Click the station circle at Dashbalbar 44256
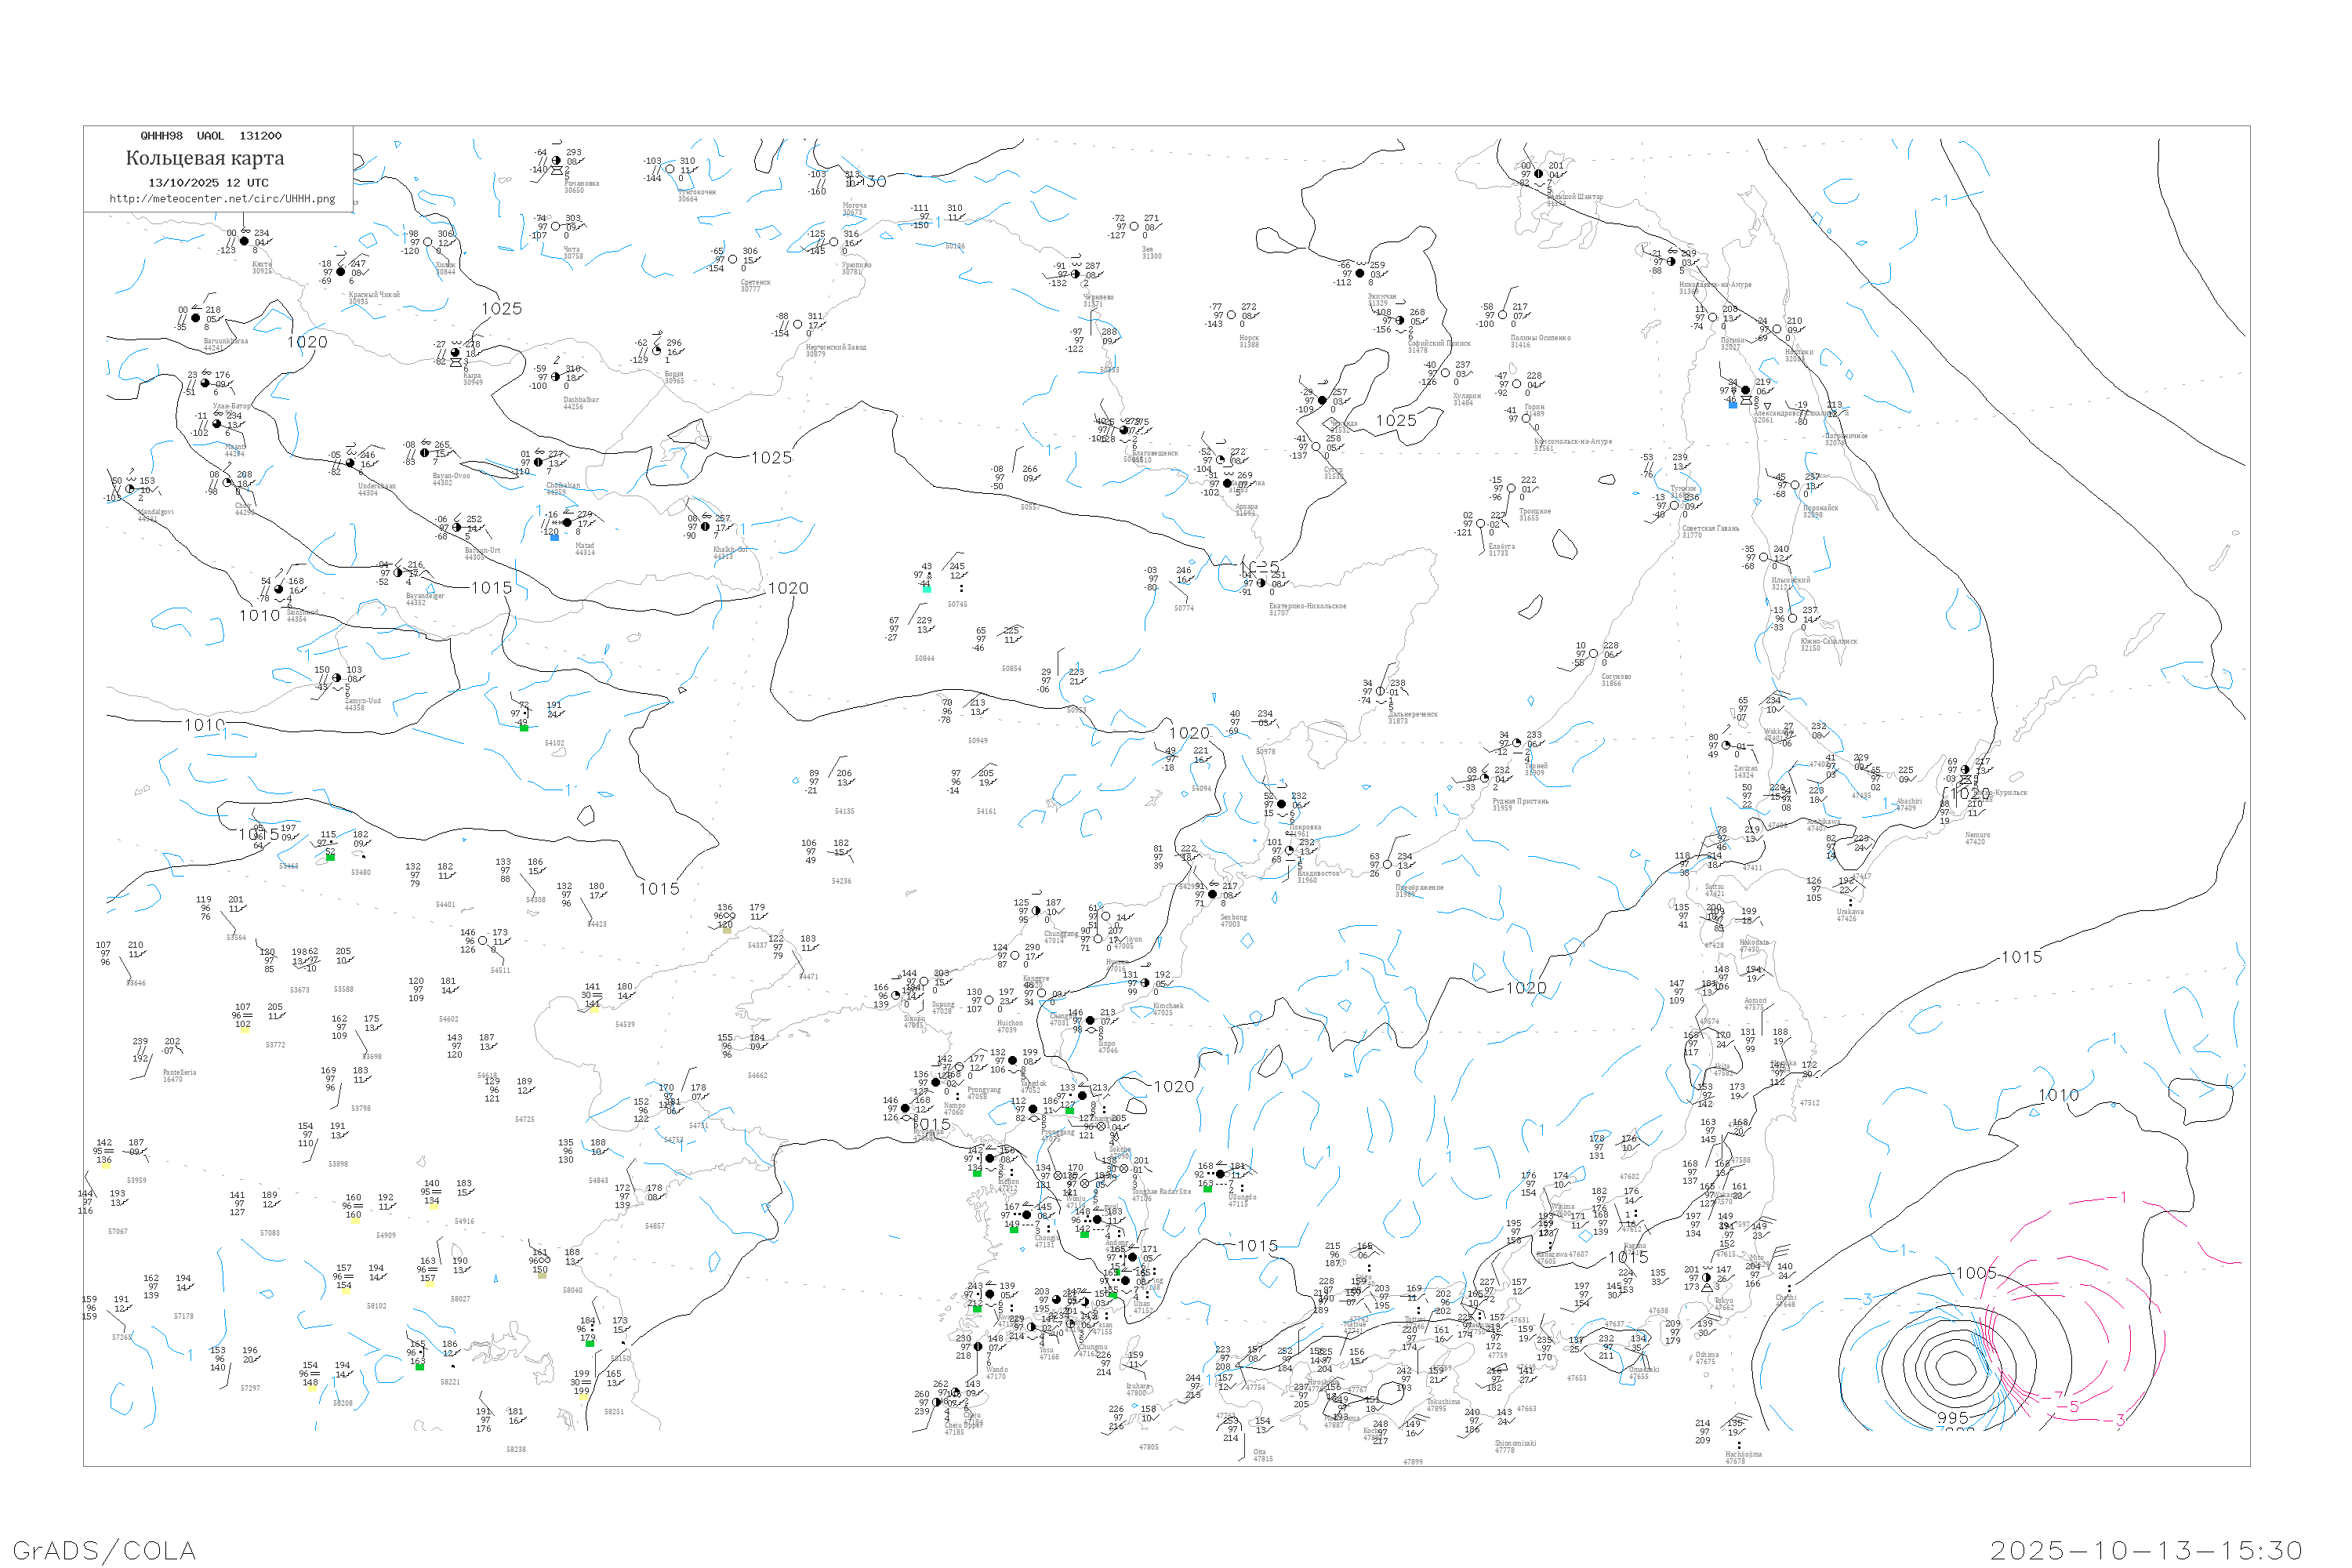Viewport: 2352px width, 1568px height. point(556,377)
